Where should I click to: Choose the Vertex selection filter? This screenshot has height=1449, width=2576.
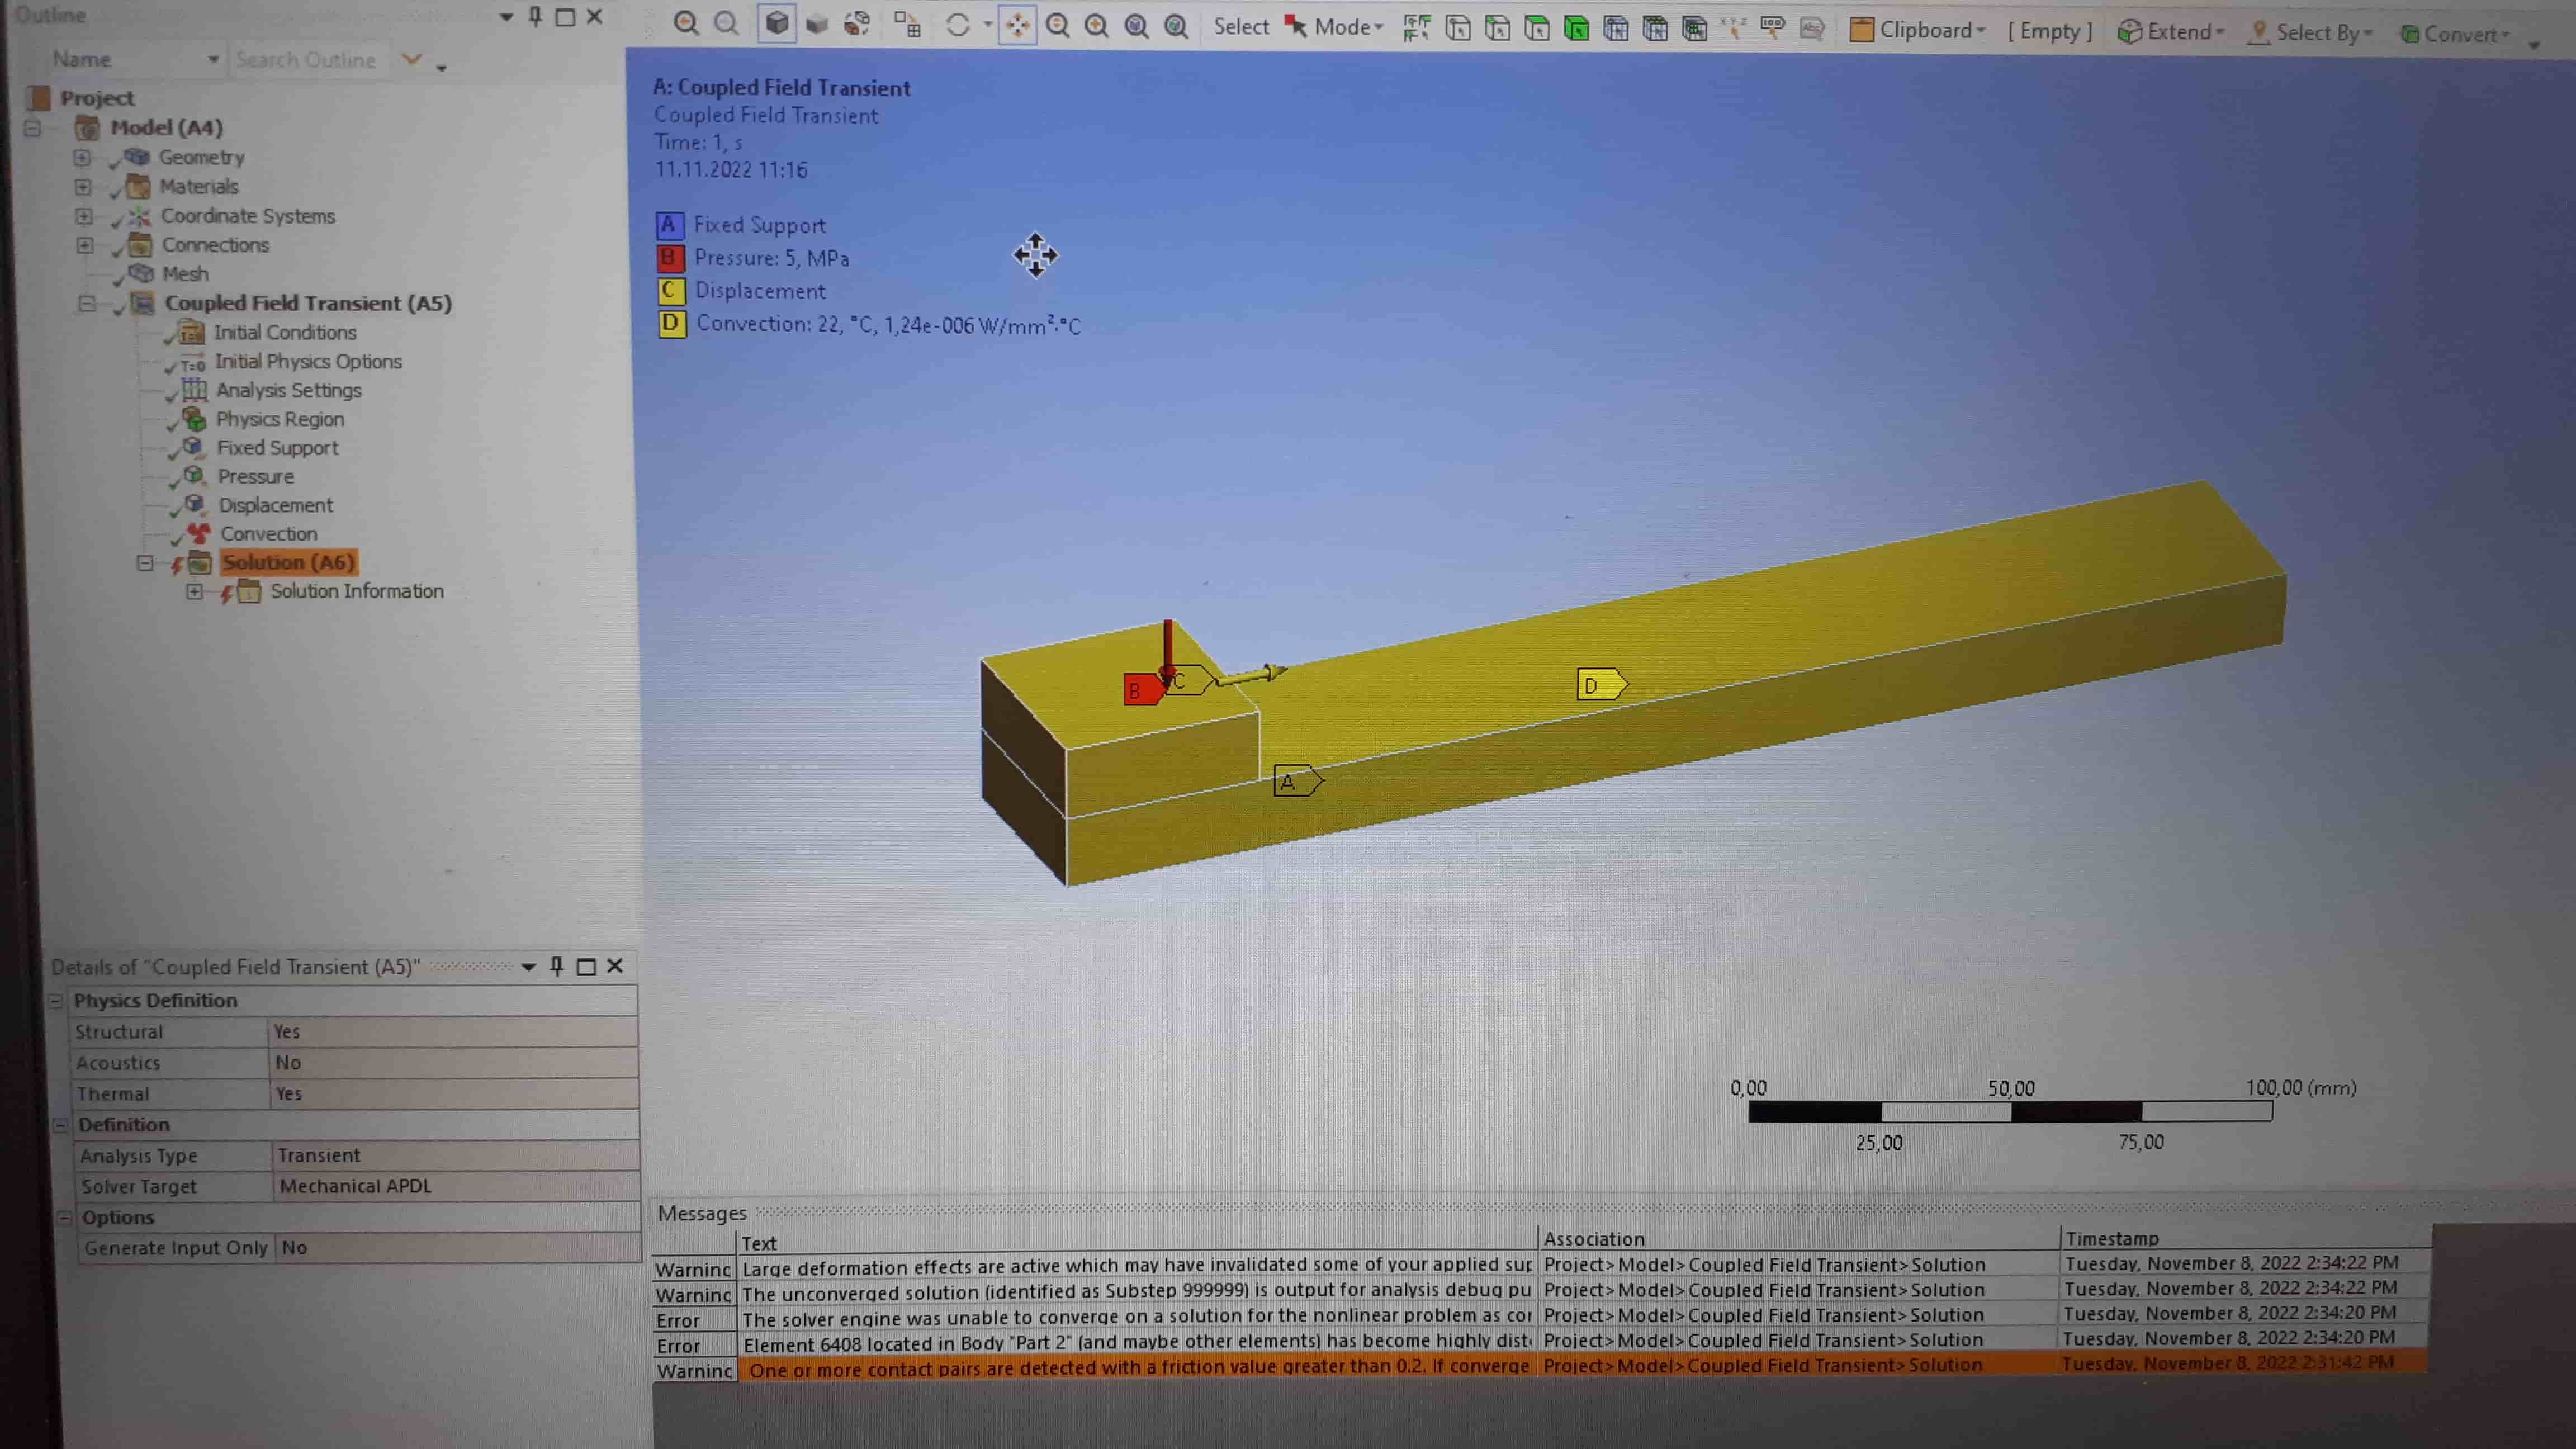tap(1458, 28)
